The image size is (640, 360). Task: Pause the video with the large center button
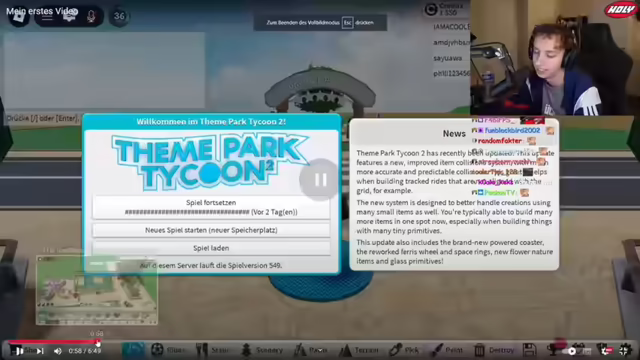click(320, 180)
